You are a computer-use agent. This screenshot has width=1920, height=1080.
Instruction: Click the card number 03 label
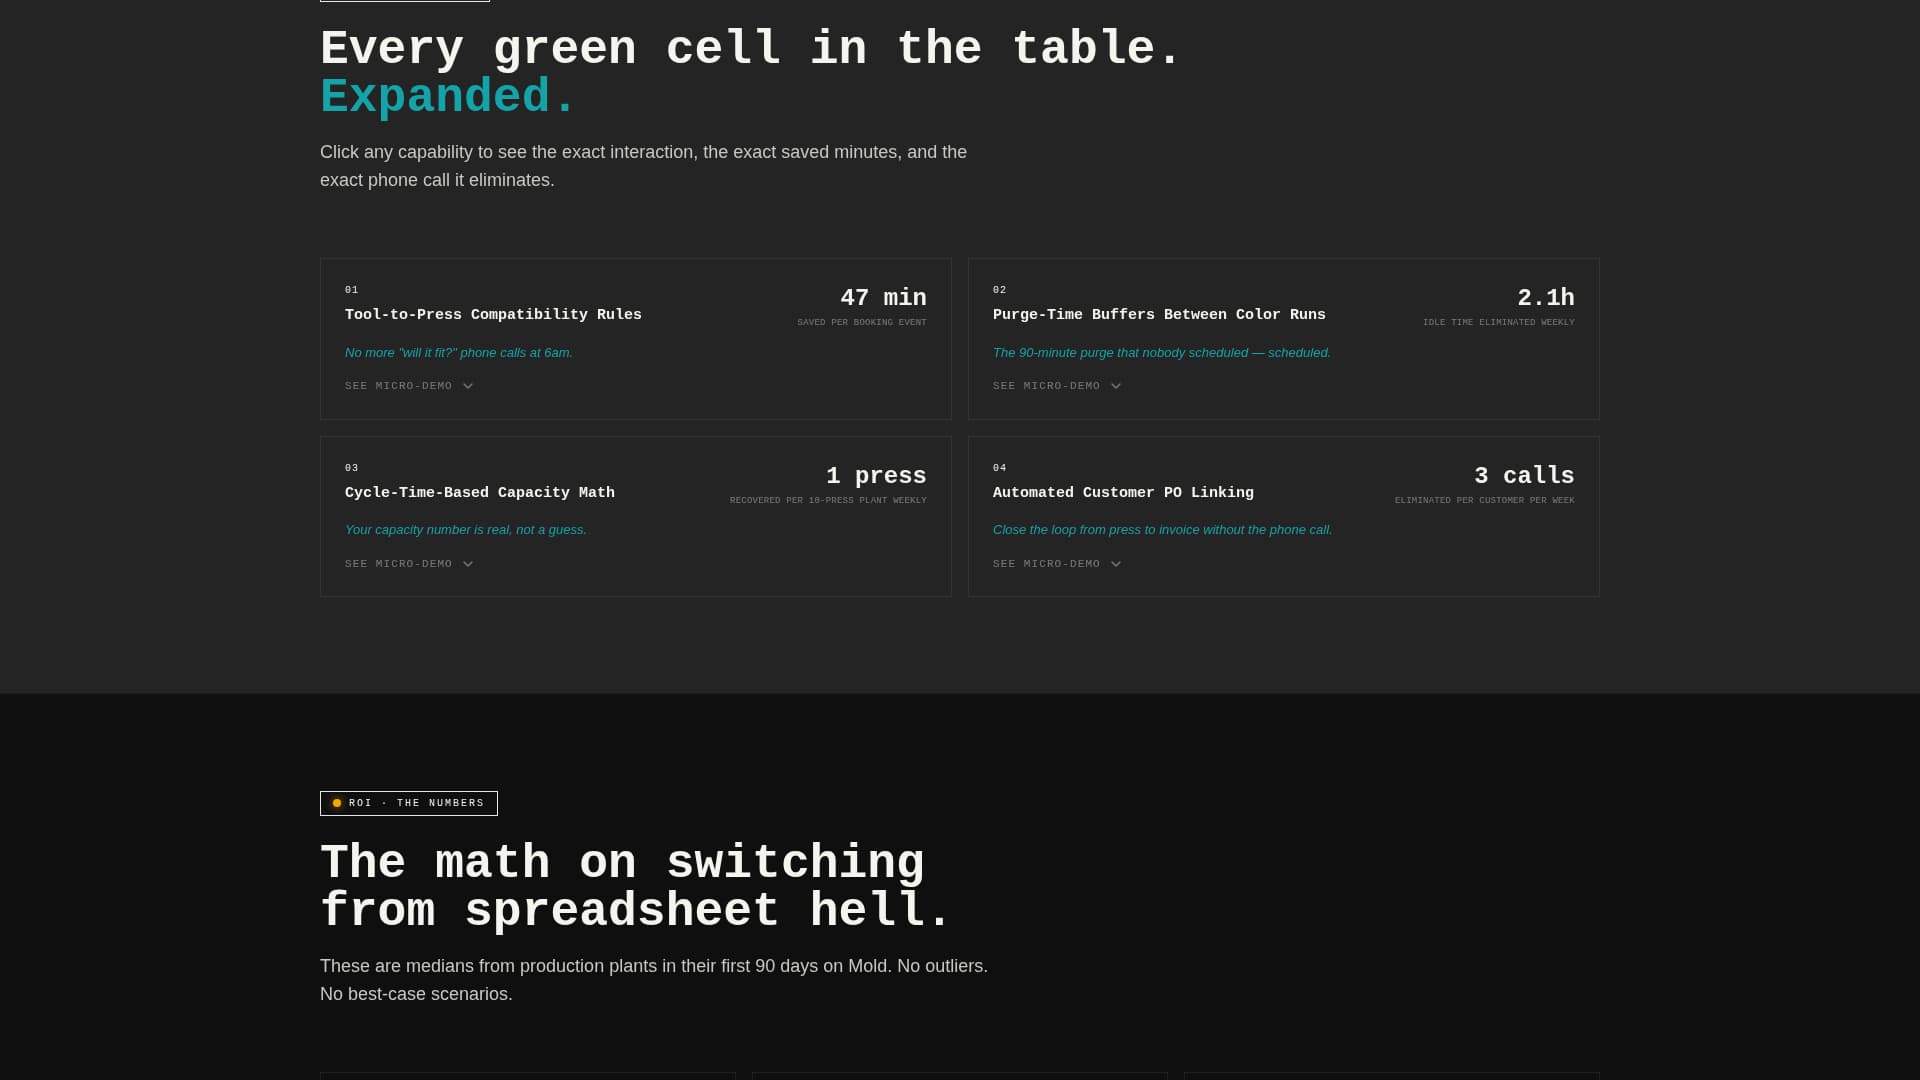coord(351,467)
